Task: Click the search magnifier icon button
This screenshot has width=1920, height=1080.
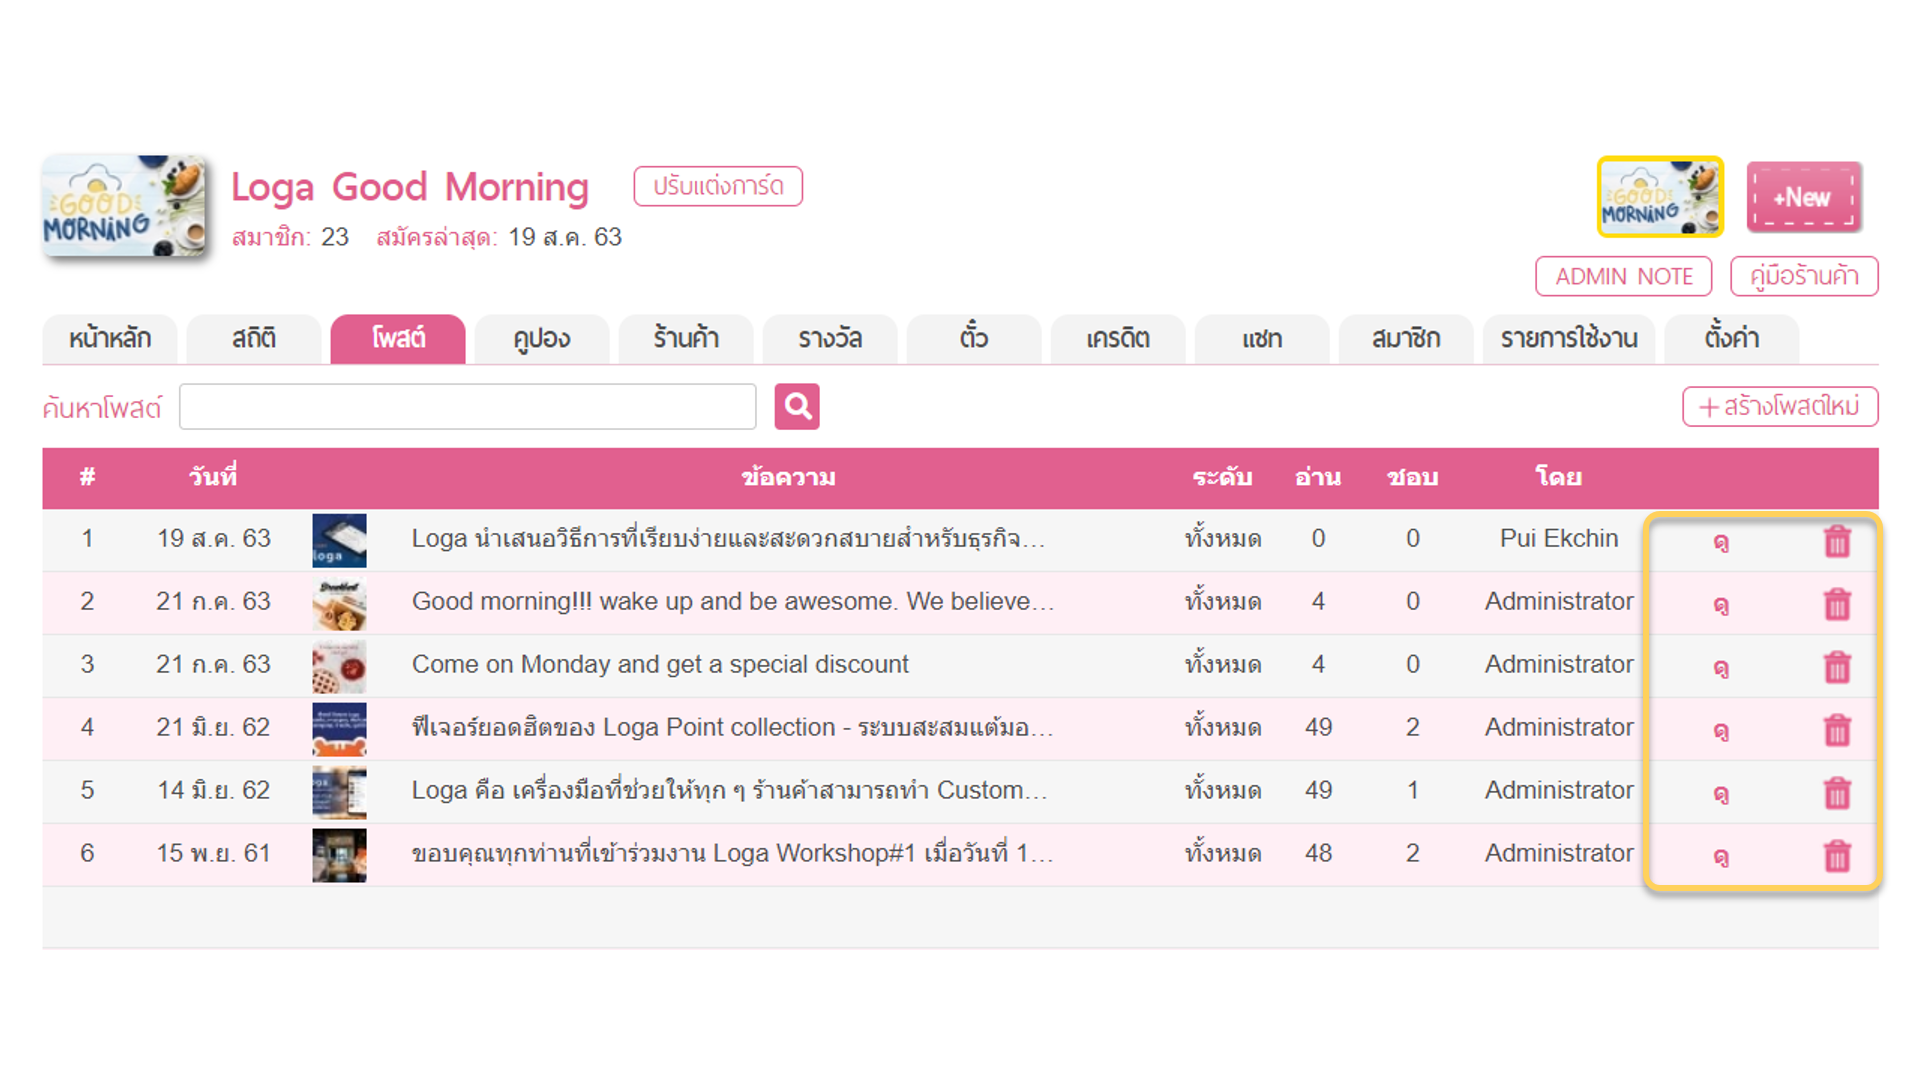Action: (796, 406)
